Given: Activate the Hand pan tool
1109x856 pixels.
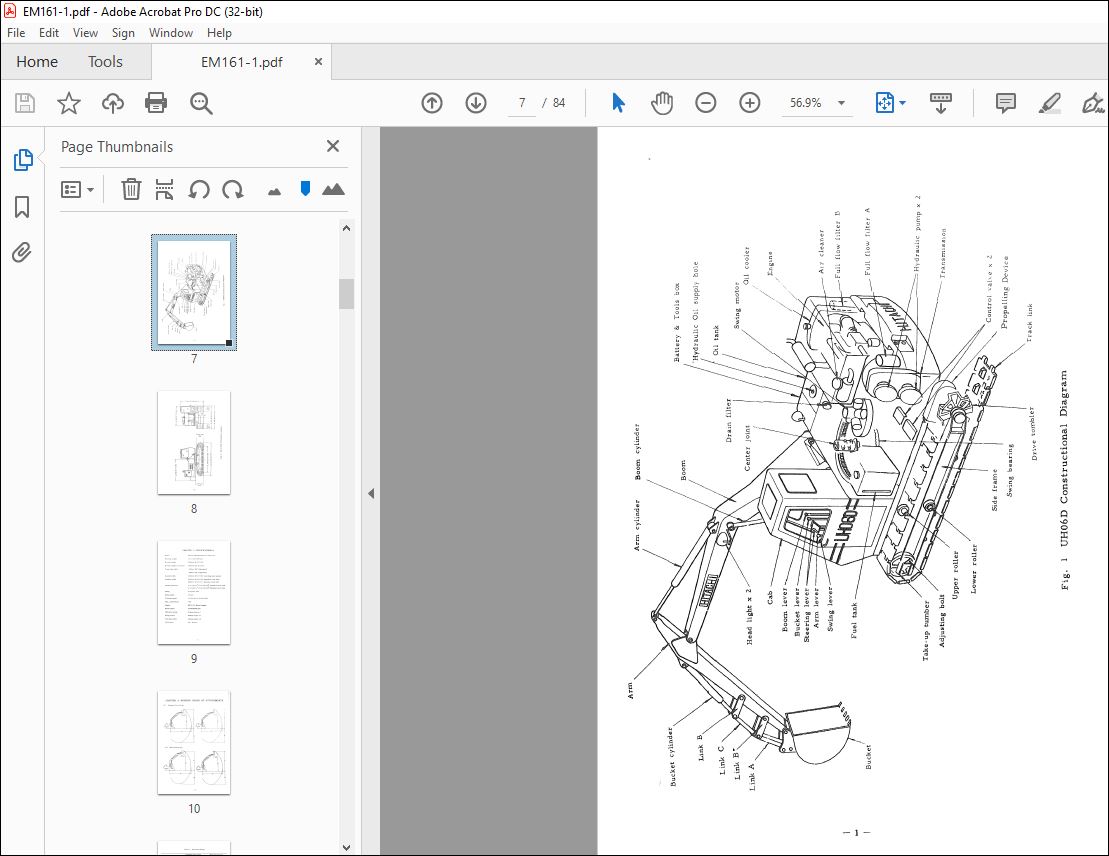Looking at the screenshot, I should point(661,103).
